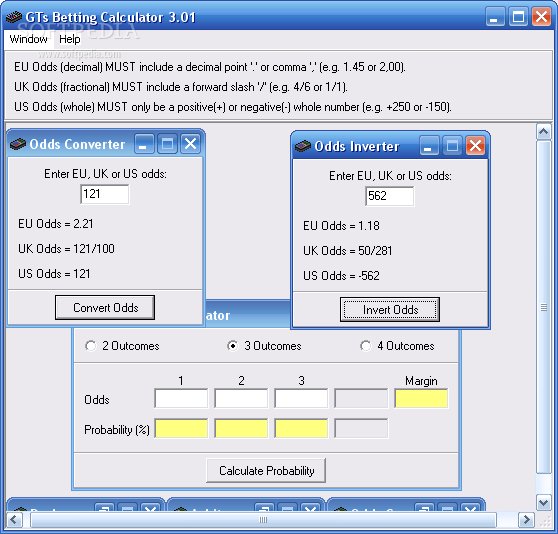Viewport: 558px width, 534px height.
Task: Click the vertical scrollbar thumb
Action: pos(543,307)
